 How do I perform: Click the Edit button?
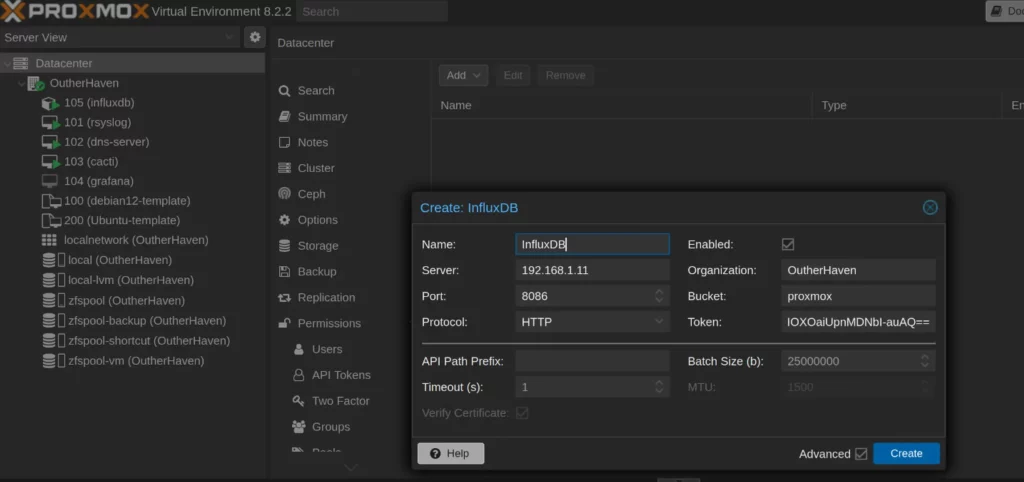tap(513, 75)
